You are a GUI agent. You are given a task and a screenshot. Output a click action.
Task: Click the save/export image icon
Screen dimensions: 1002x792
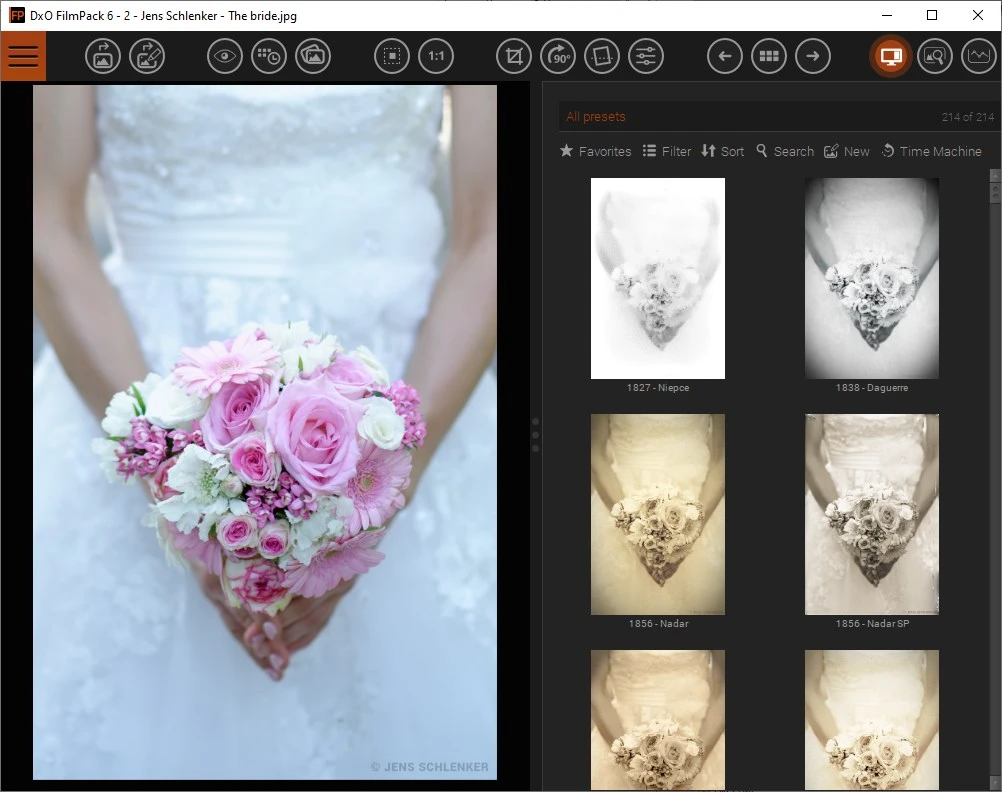pos(148,56)
